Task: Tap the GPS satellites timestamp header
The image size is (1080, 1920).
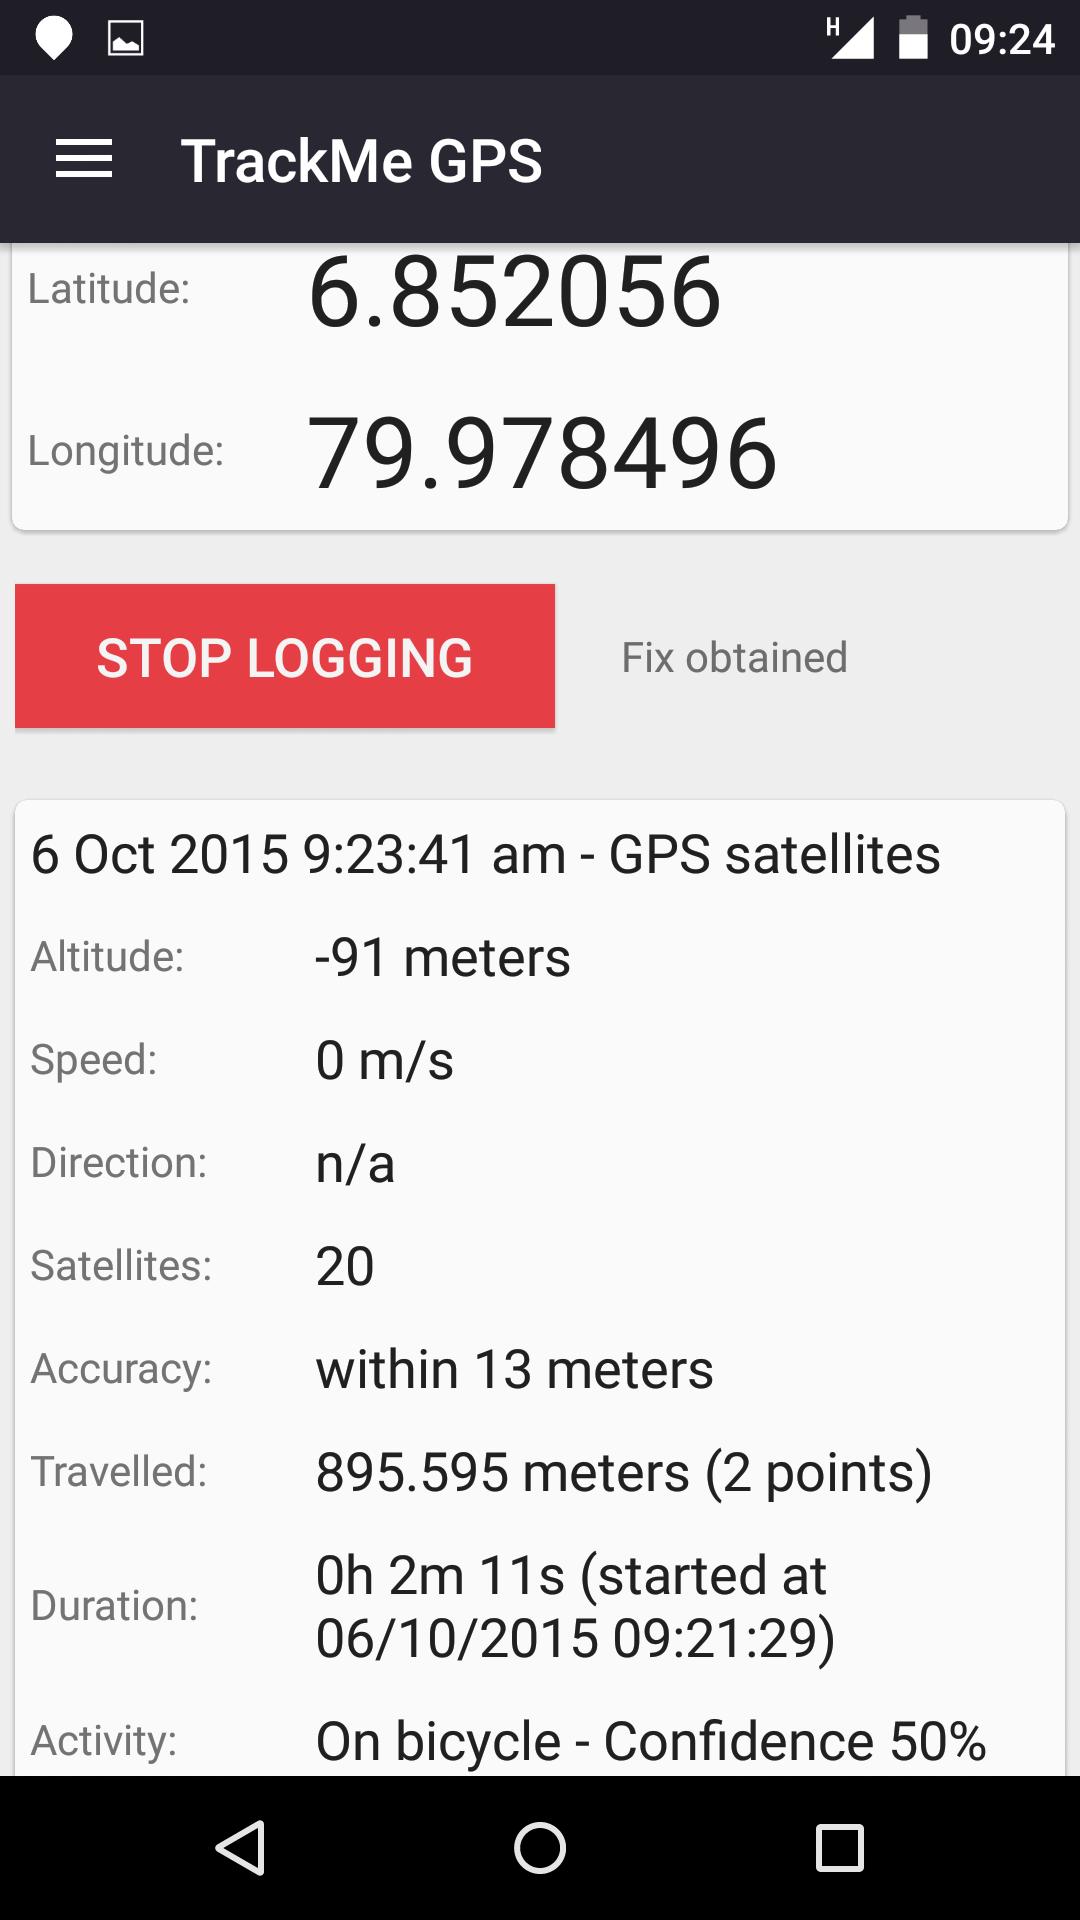Action: (486, 855)
